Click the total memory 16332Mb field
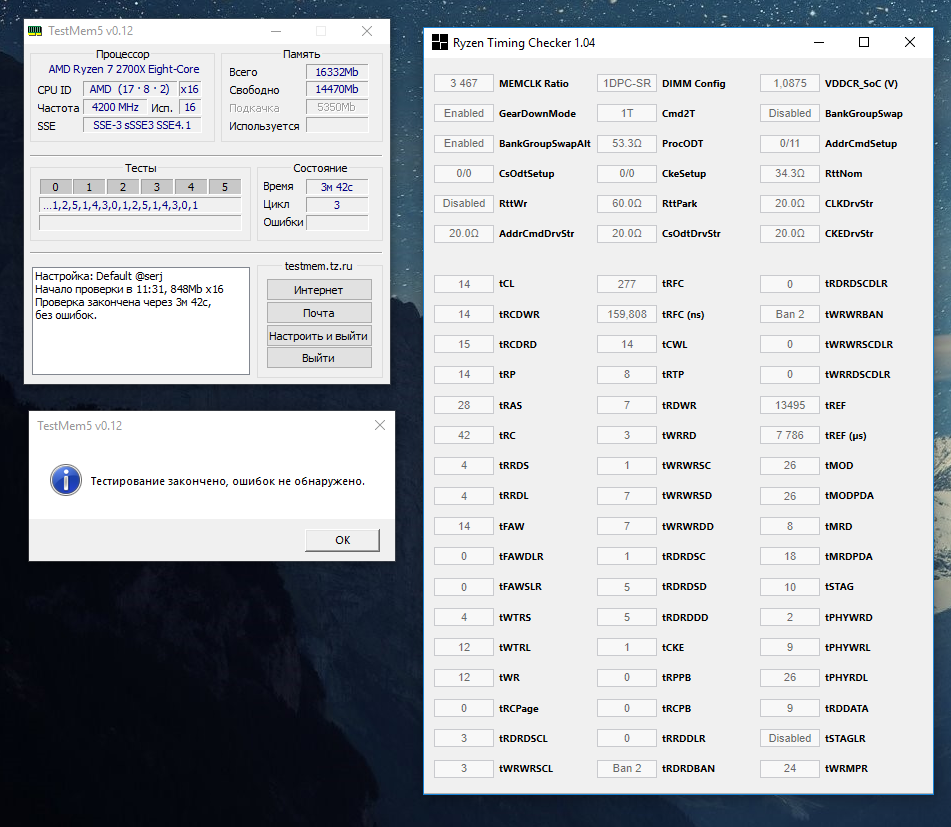Viewport: 951px width, 827px height. (x=337, y=72)
